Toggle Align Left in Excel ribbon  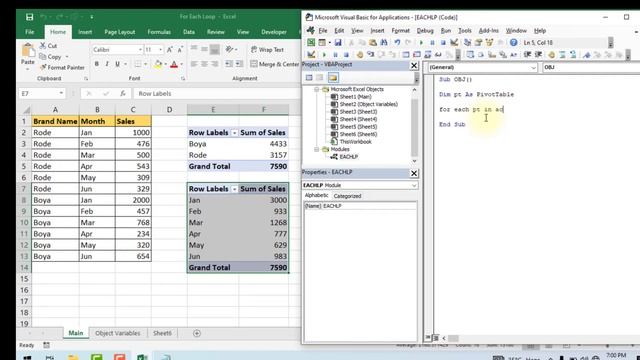(194, 64)
